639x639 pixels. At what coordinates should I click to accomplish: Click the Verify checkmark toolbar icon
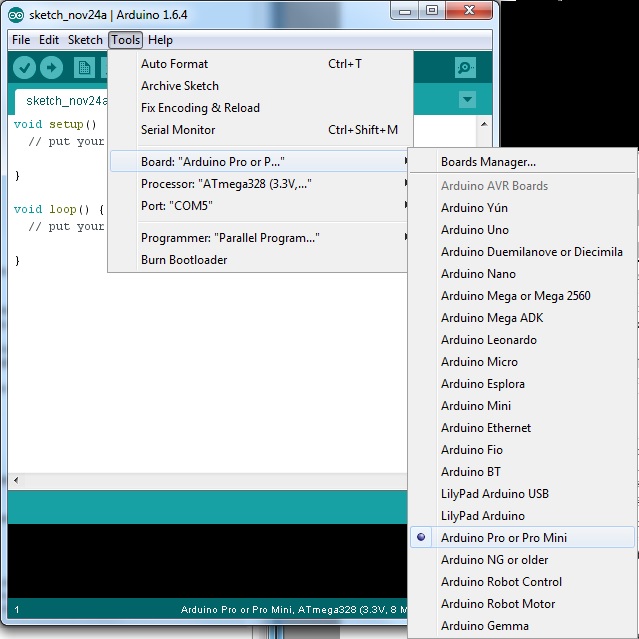tap(25, 67)
